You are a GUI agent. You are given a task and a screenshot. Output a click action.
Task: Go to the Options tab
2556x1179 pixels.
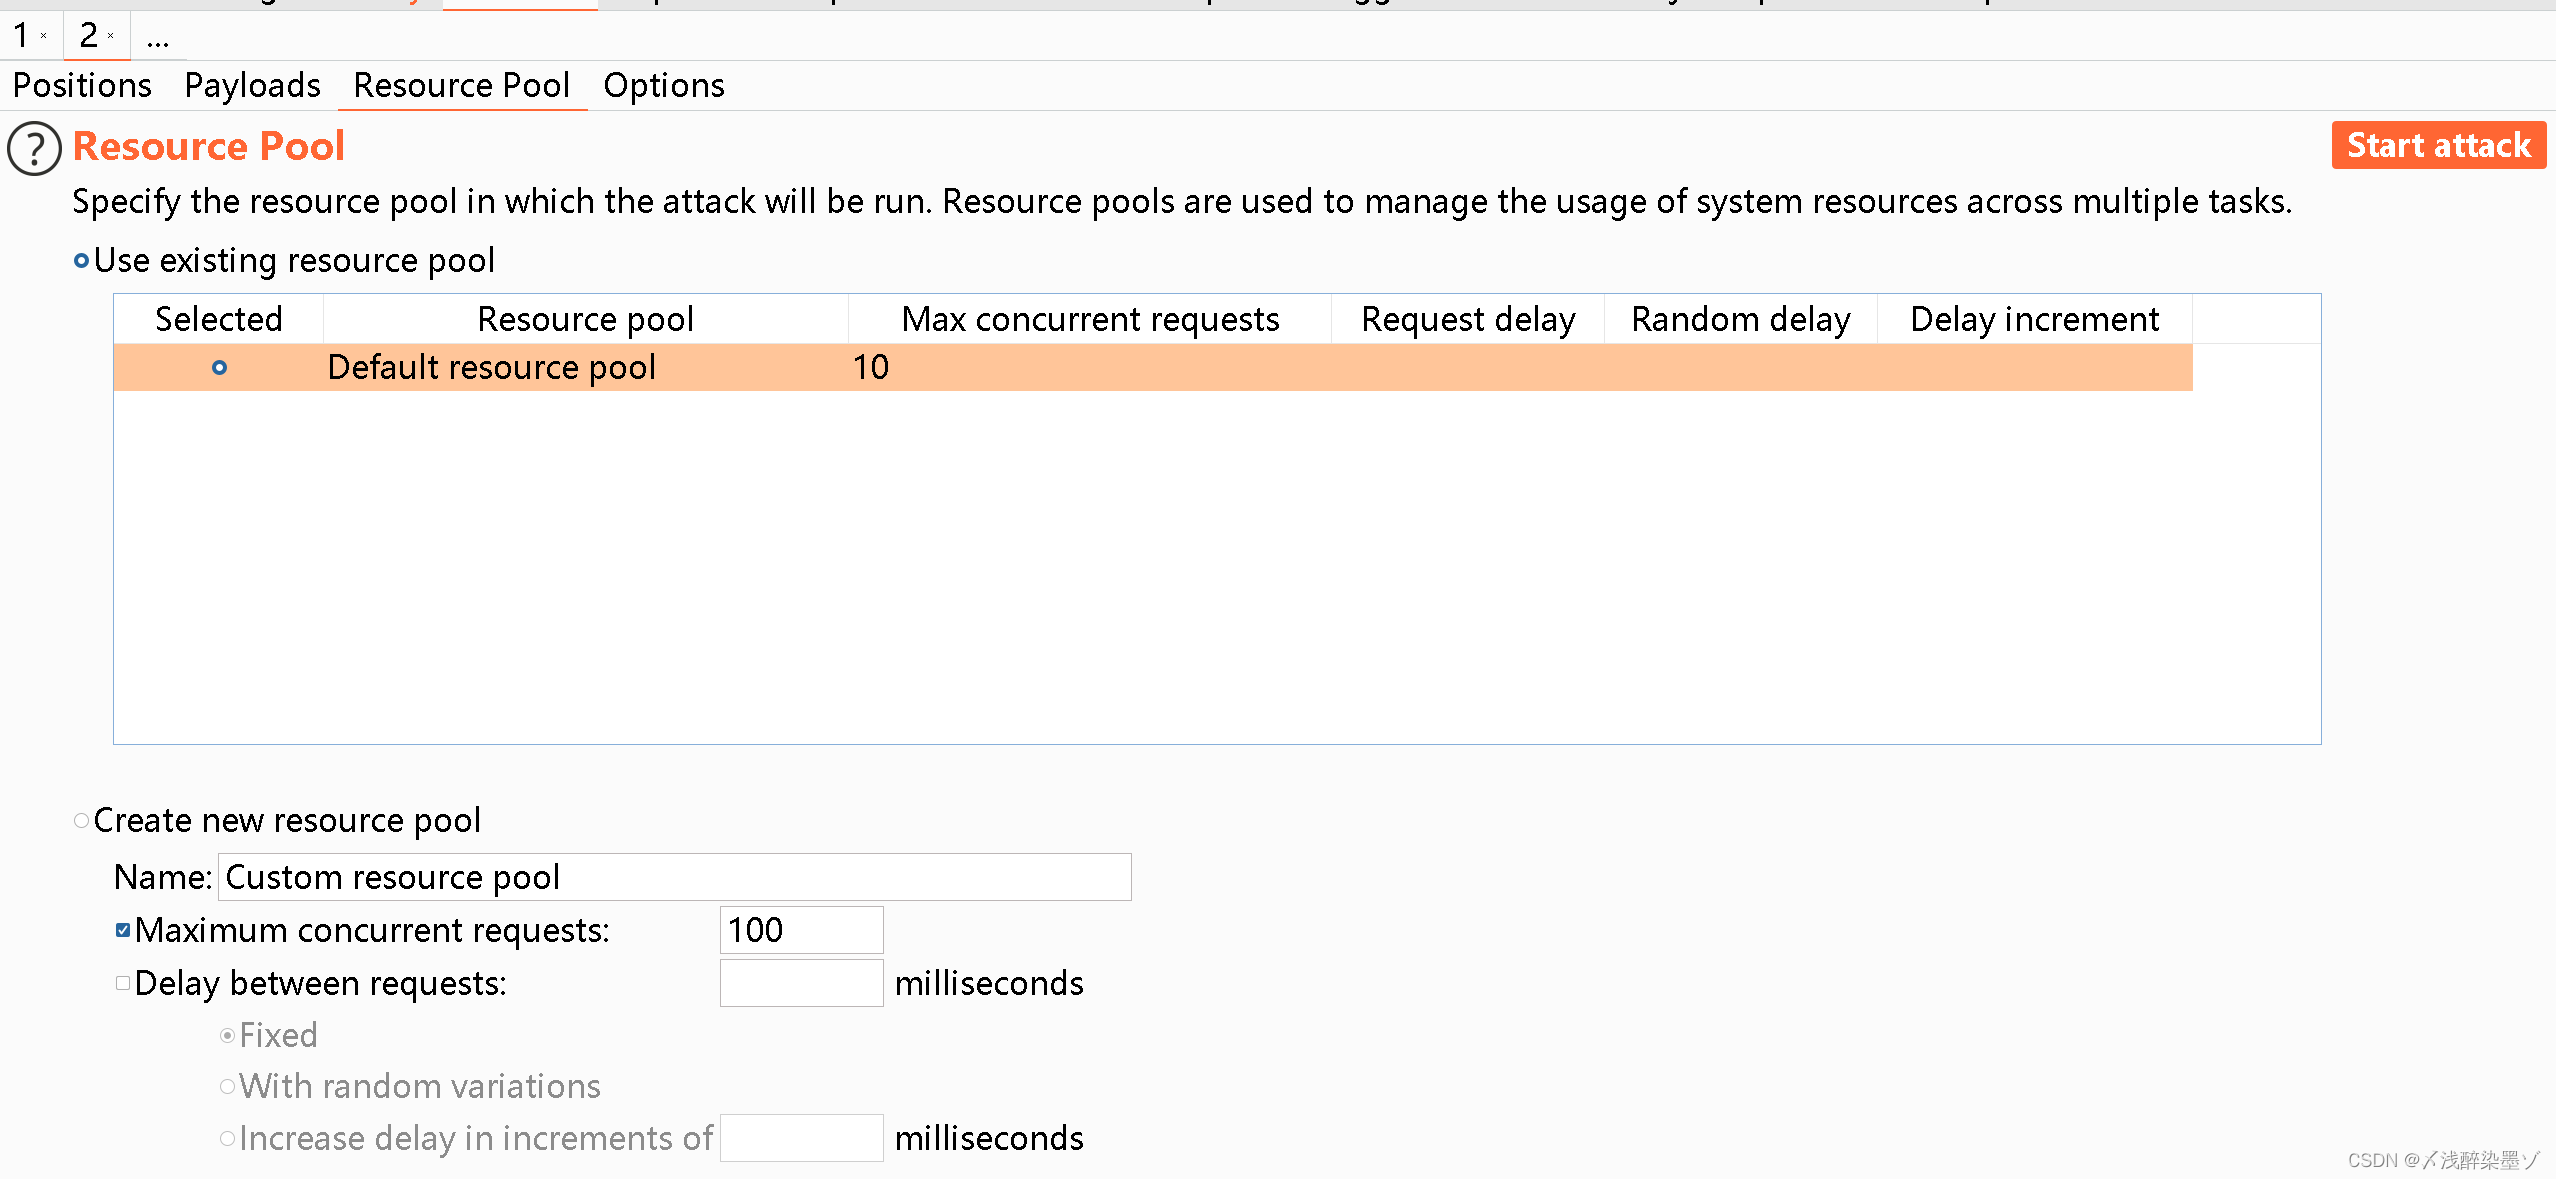click(663, 86)
